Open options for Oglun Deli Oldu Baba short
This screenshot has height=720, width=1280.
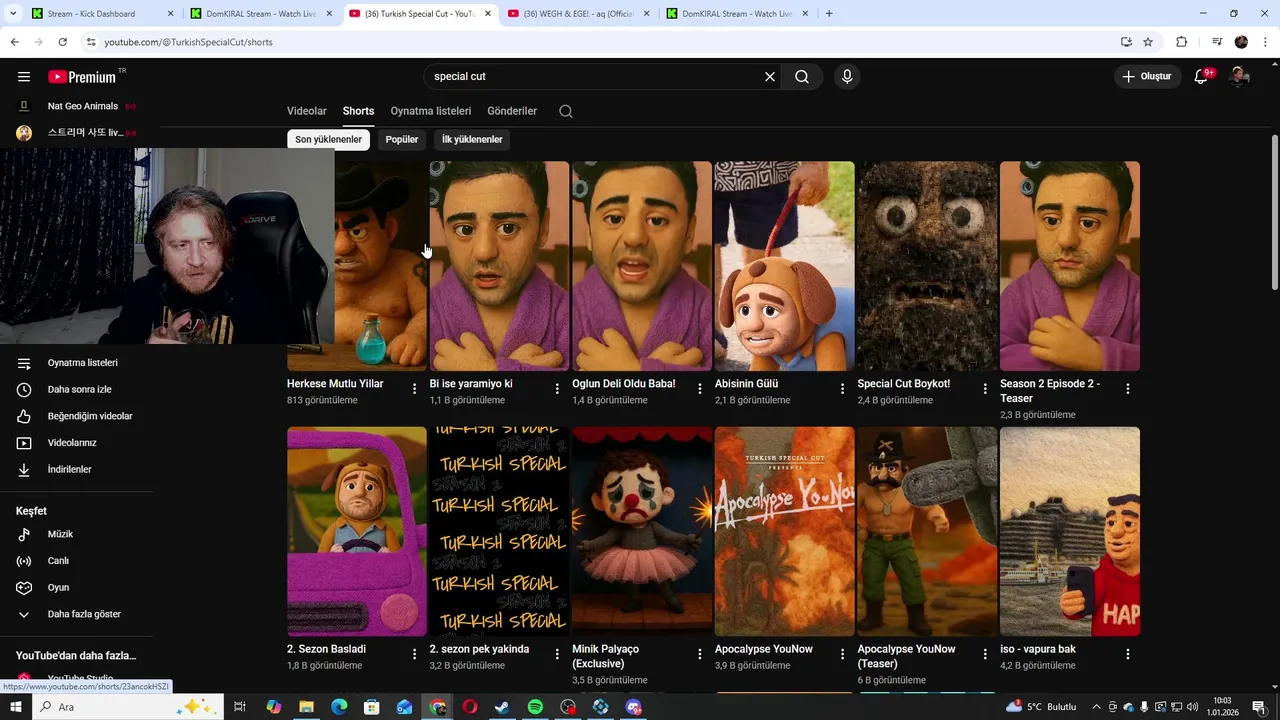click(x=700, y=389)
